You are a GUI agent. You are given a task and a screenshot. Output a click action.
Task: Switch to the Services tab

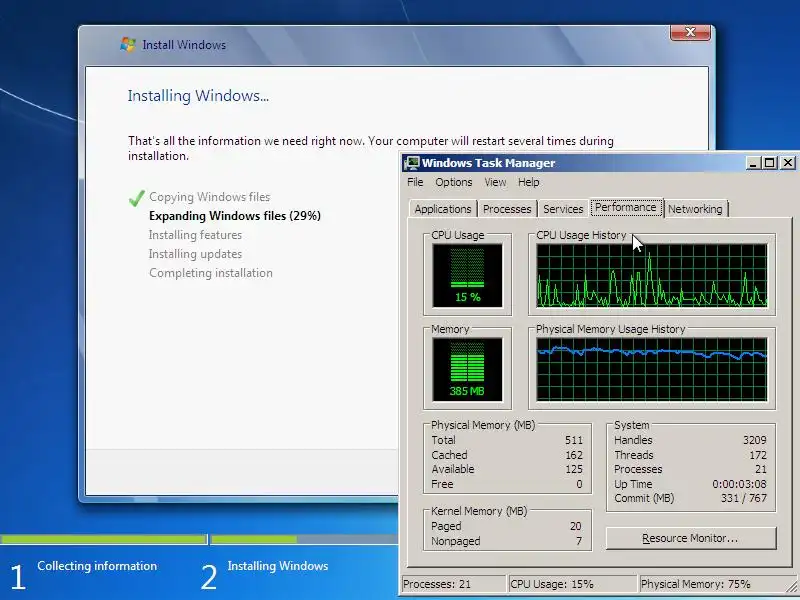(x=563, y=209)
